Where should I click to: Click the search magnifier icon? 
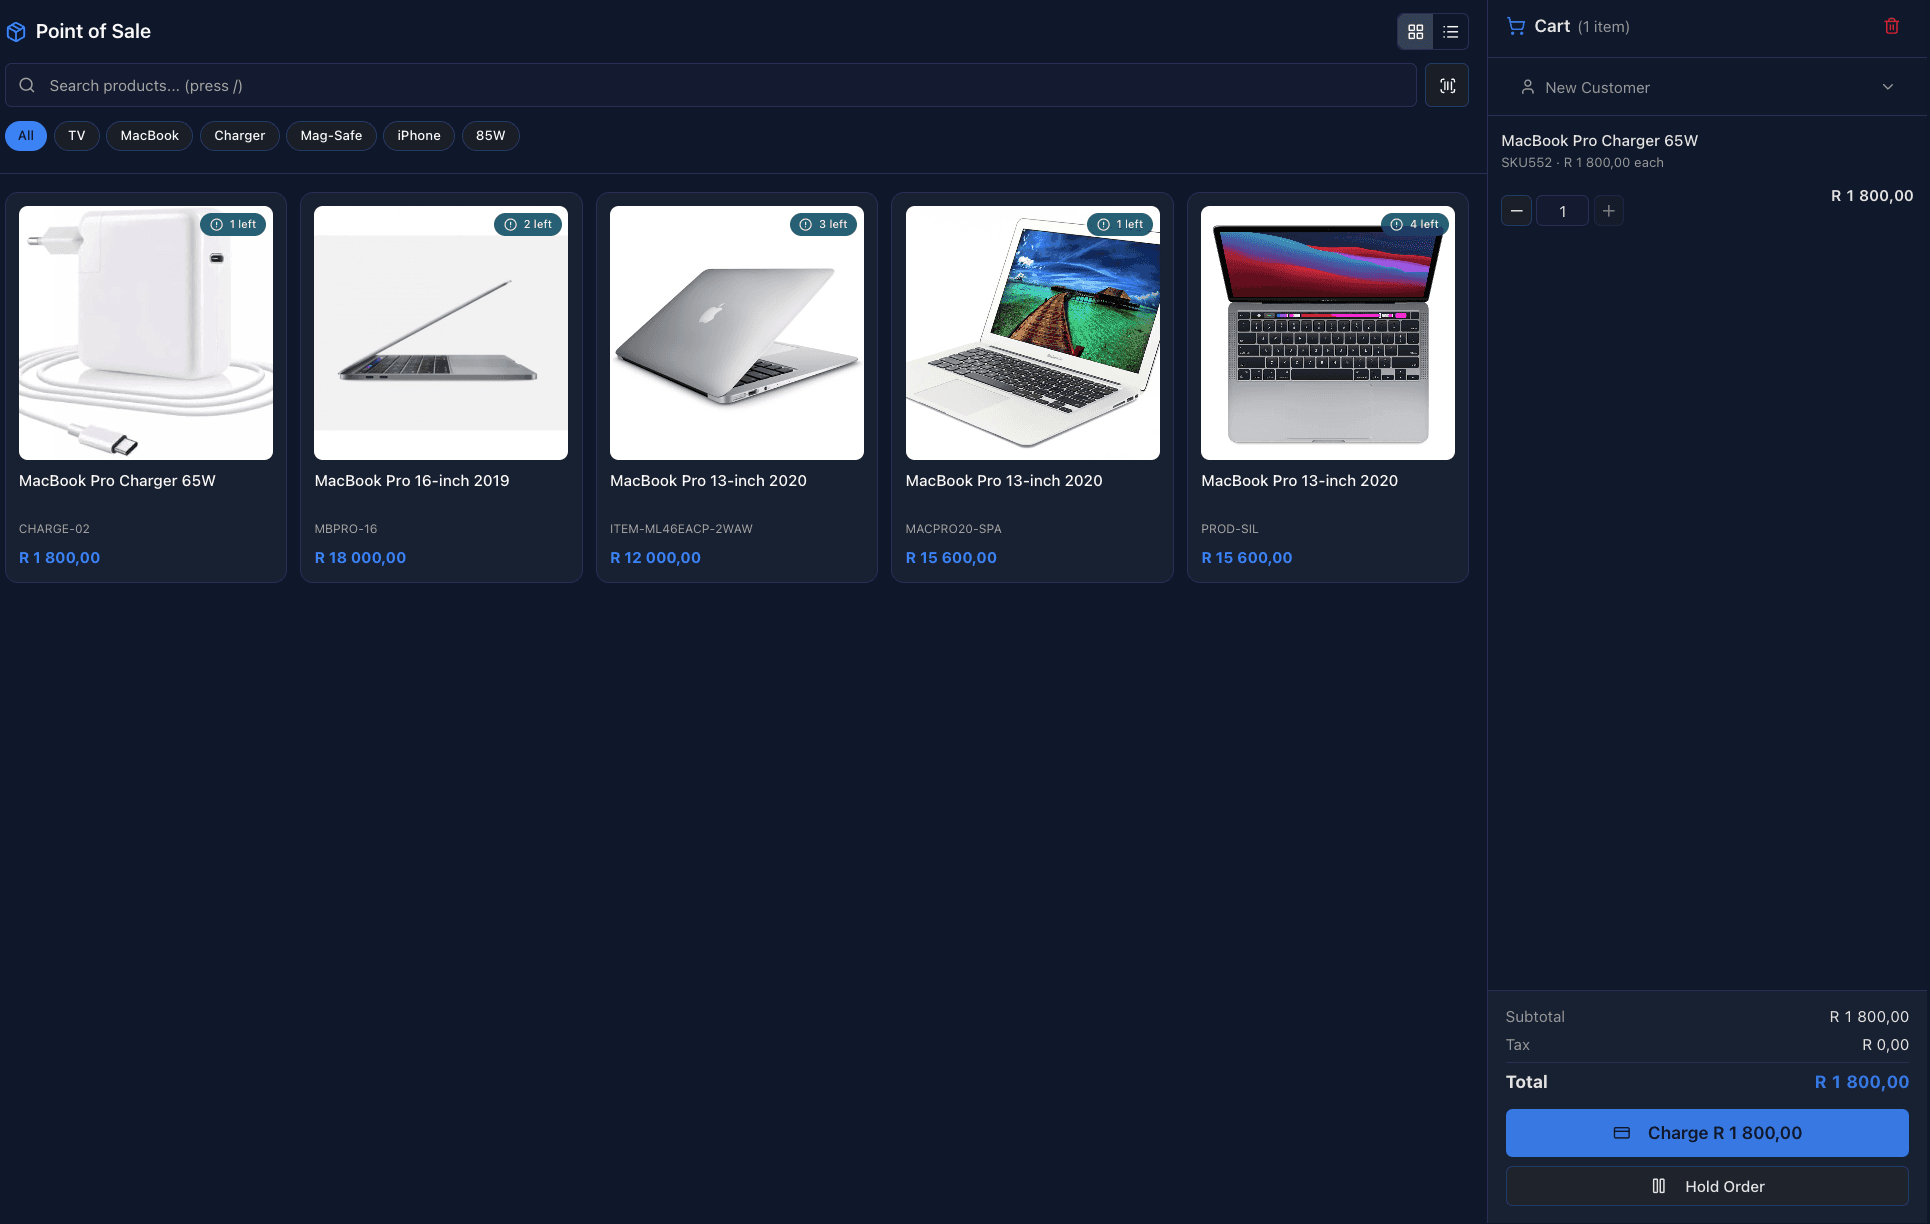tap(27, 86)
